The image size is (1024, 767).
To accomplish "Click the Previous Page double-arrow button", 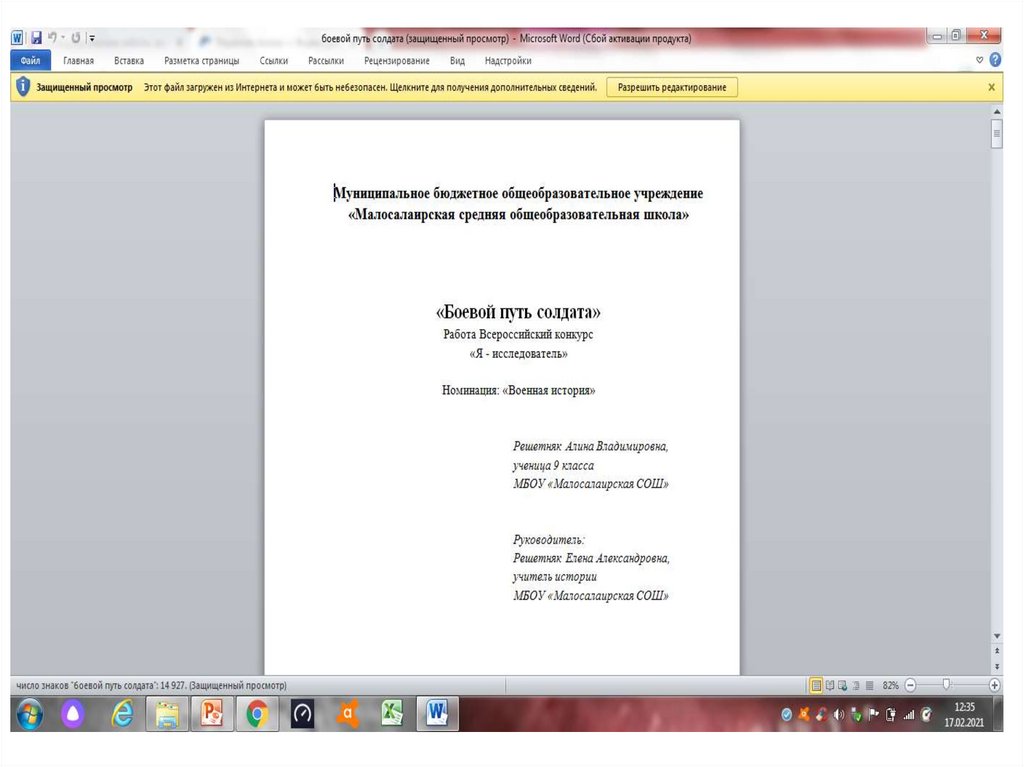I will pyautogui.click(x=997, y=651).
